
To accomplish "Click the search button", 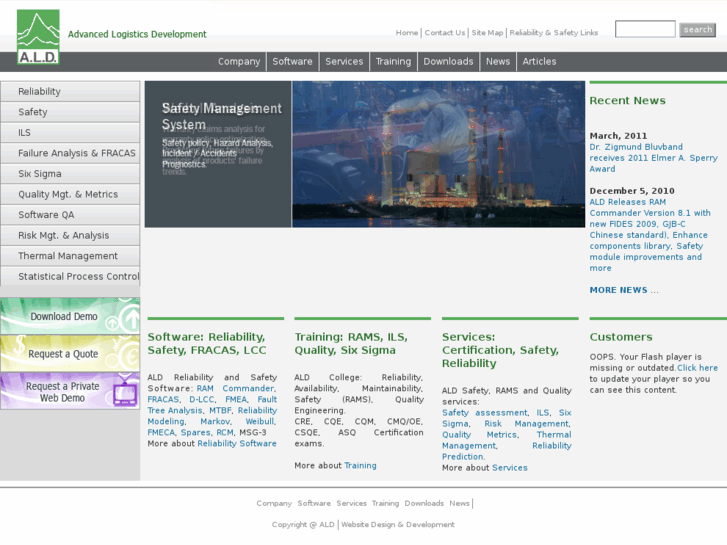I will coord(697,30).
